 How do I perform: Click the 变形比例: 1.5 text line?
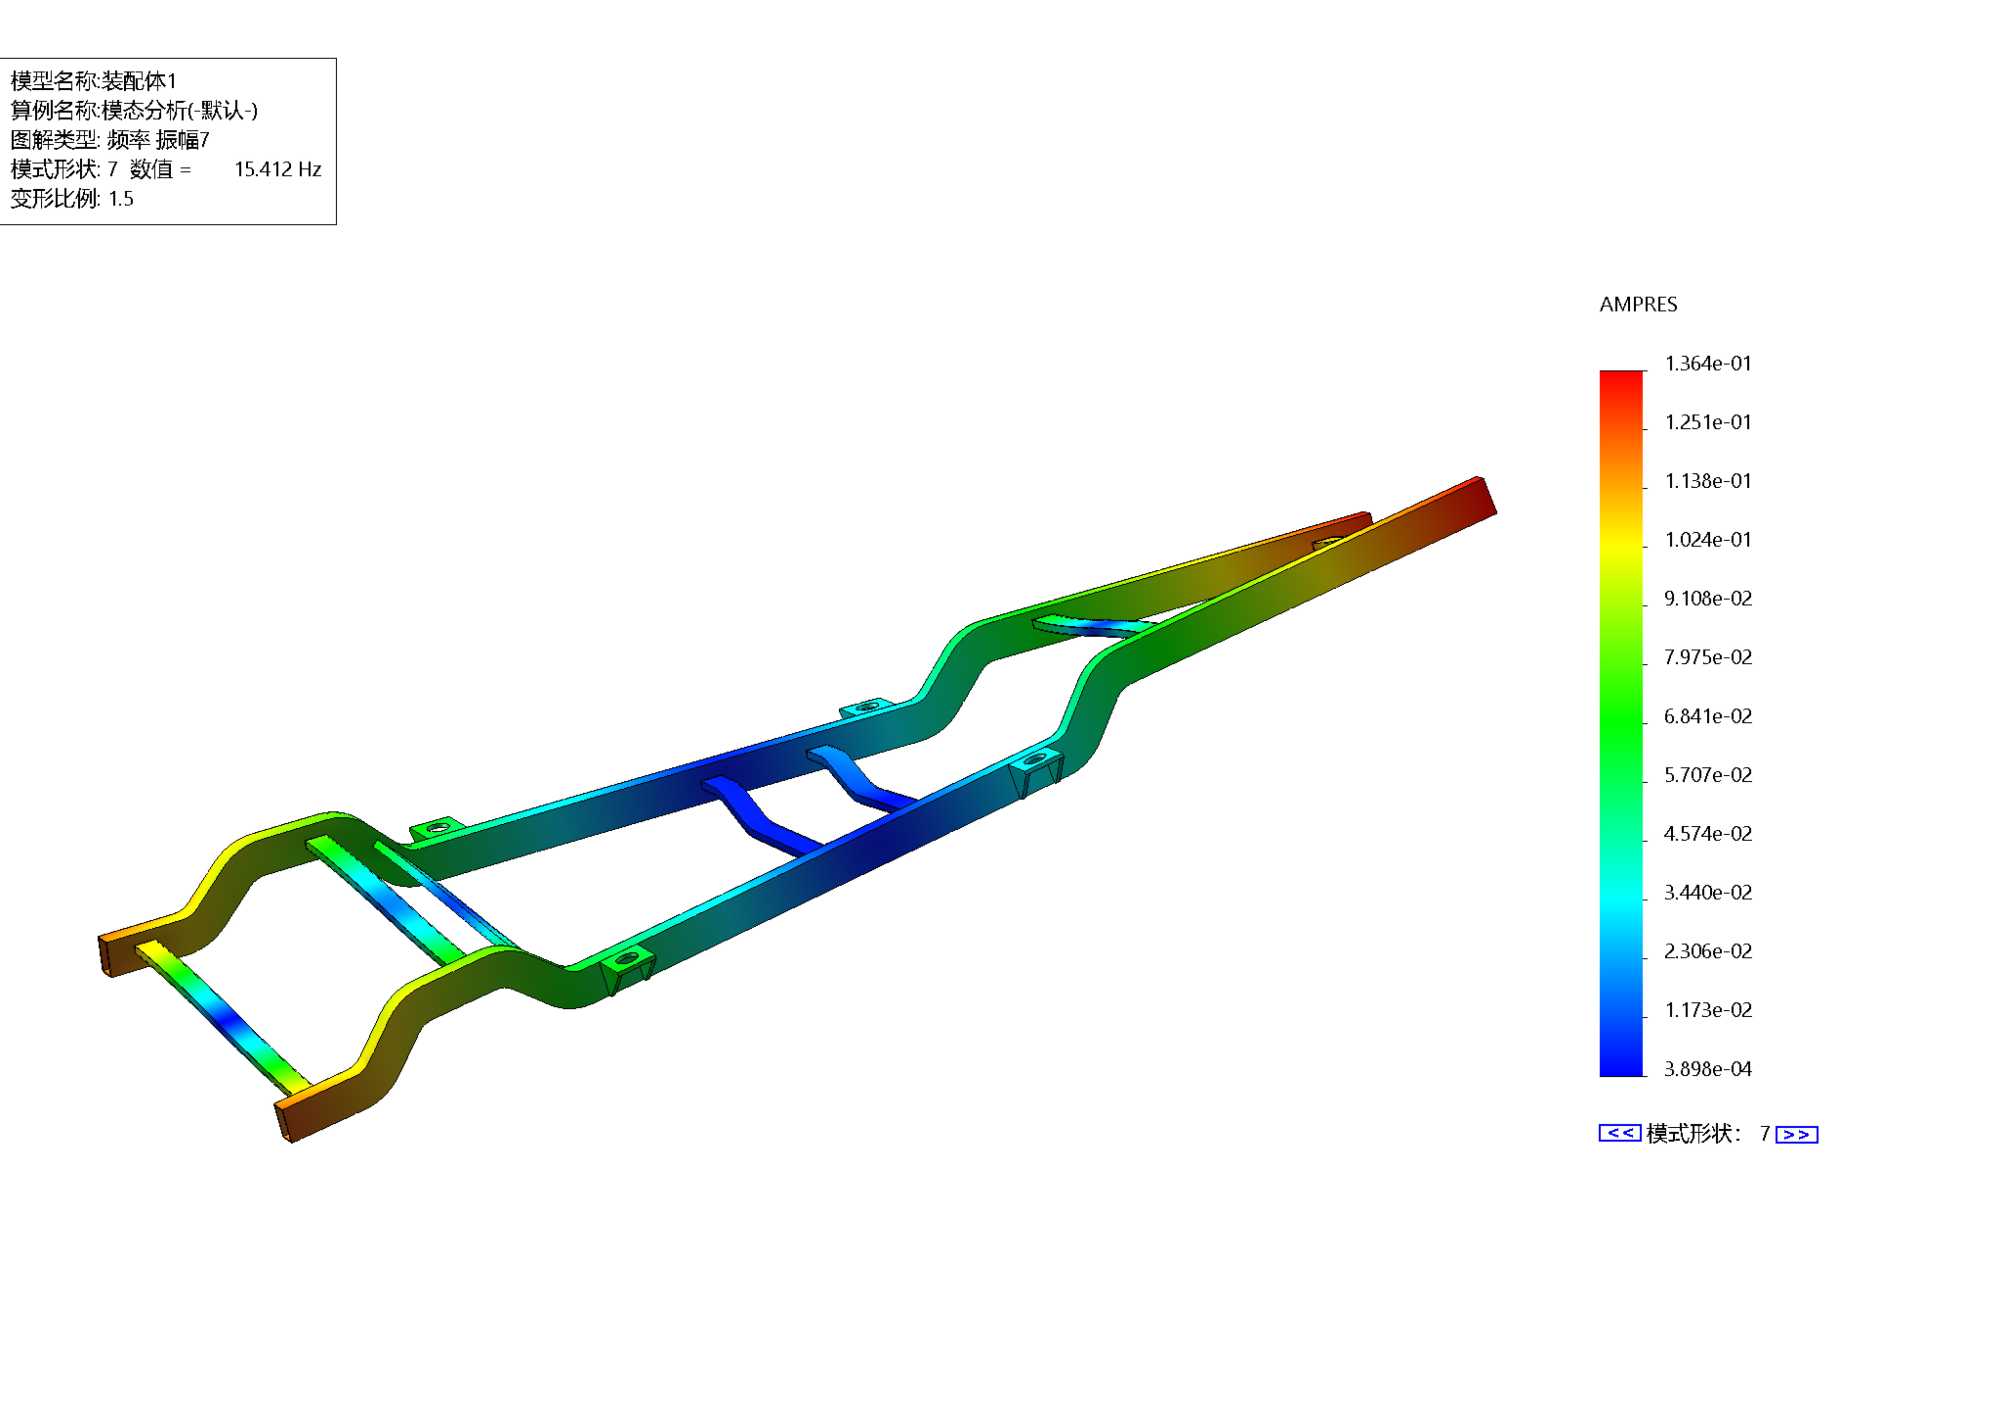[x=72, y=198]
